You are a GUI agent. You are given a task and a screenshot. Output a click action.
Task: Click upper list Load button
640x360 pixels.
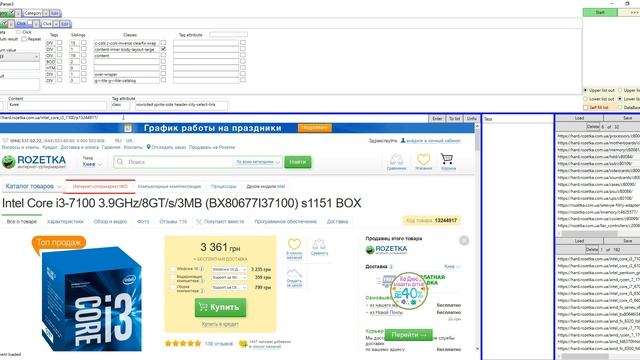click(579, 118)
